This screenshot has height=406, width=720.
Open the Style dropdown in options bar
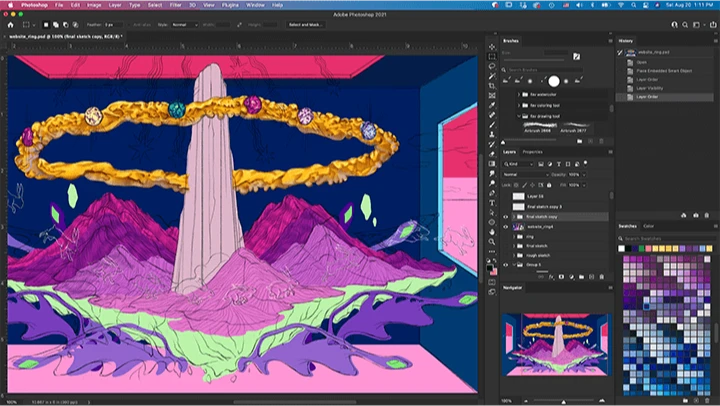184,25
